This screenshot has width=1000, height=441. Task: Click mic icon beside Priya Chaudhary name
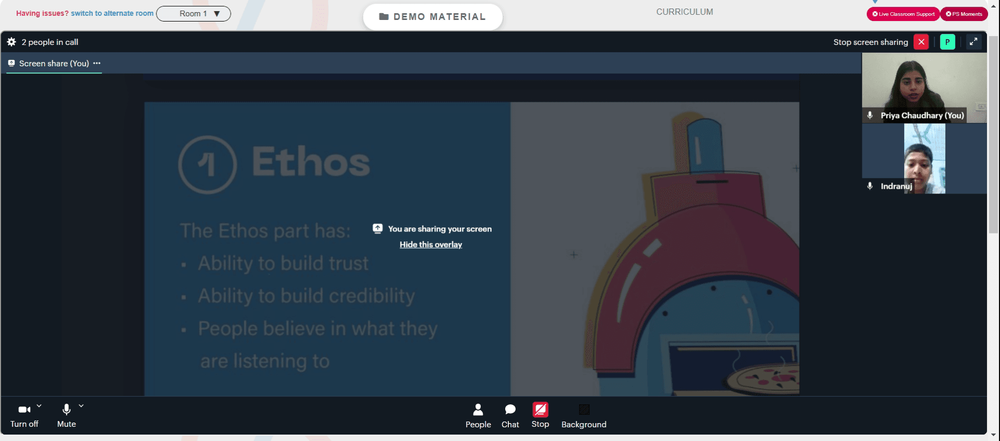[x=869, y=116]
